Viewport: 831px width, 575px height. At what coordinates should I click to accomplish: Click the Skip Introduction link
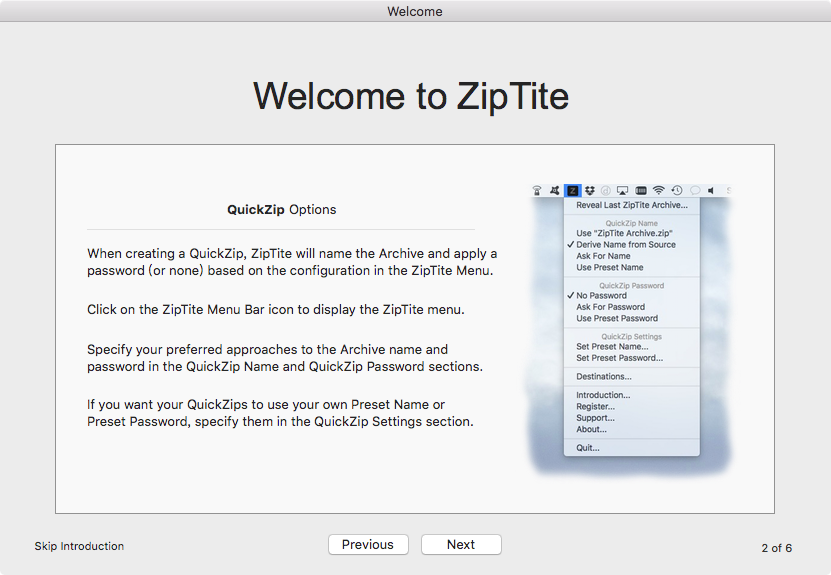(79, 546)
